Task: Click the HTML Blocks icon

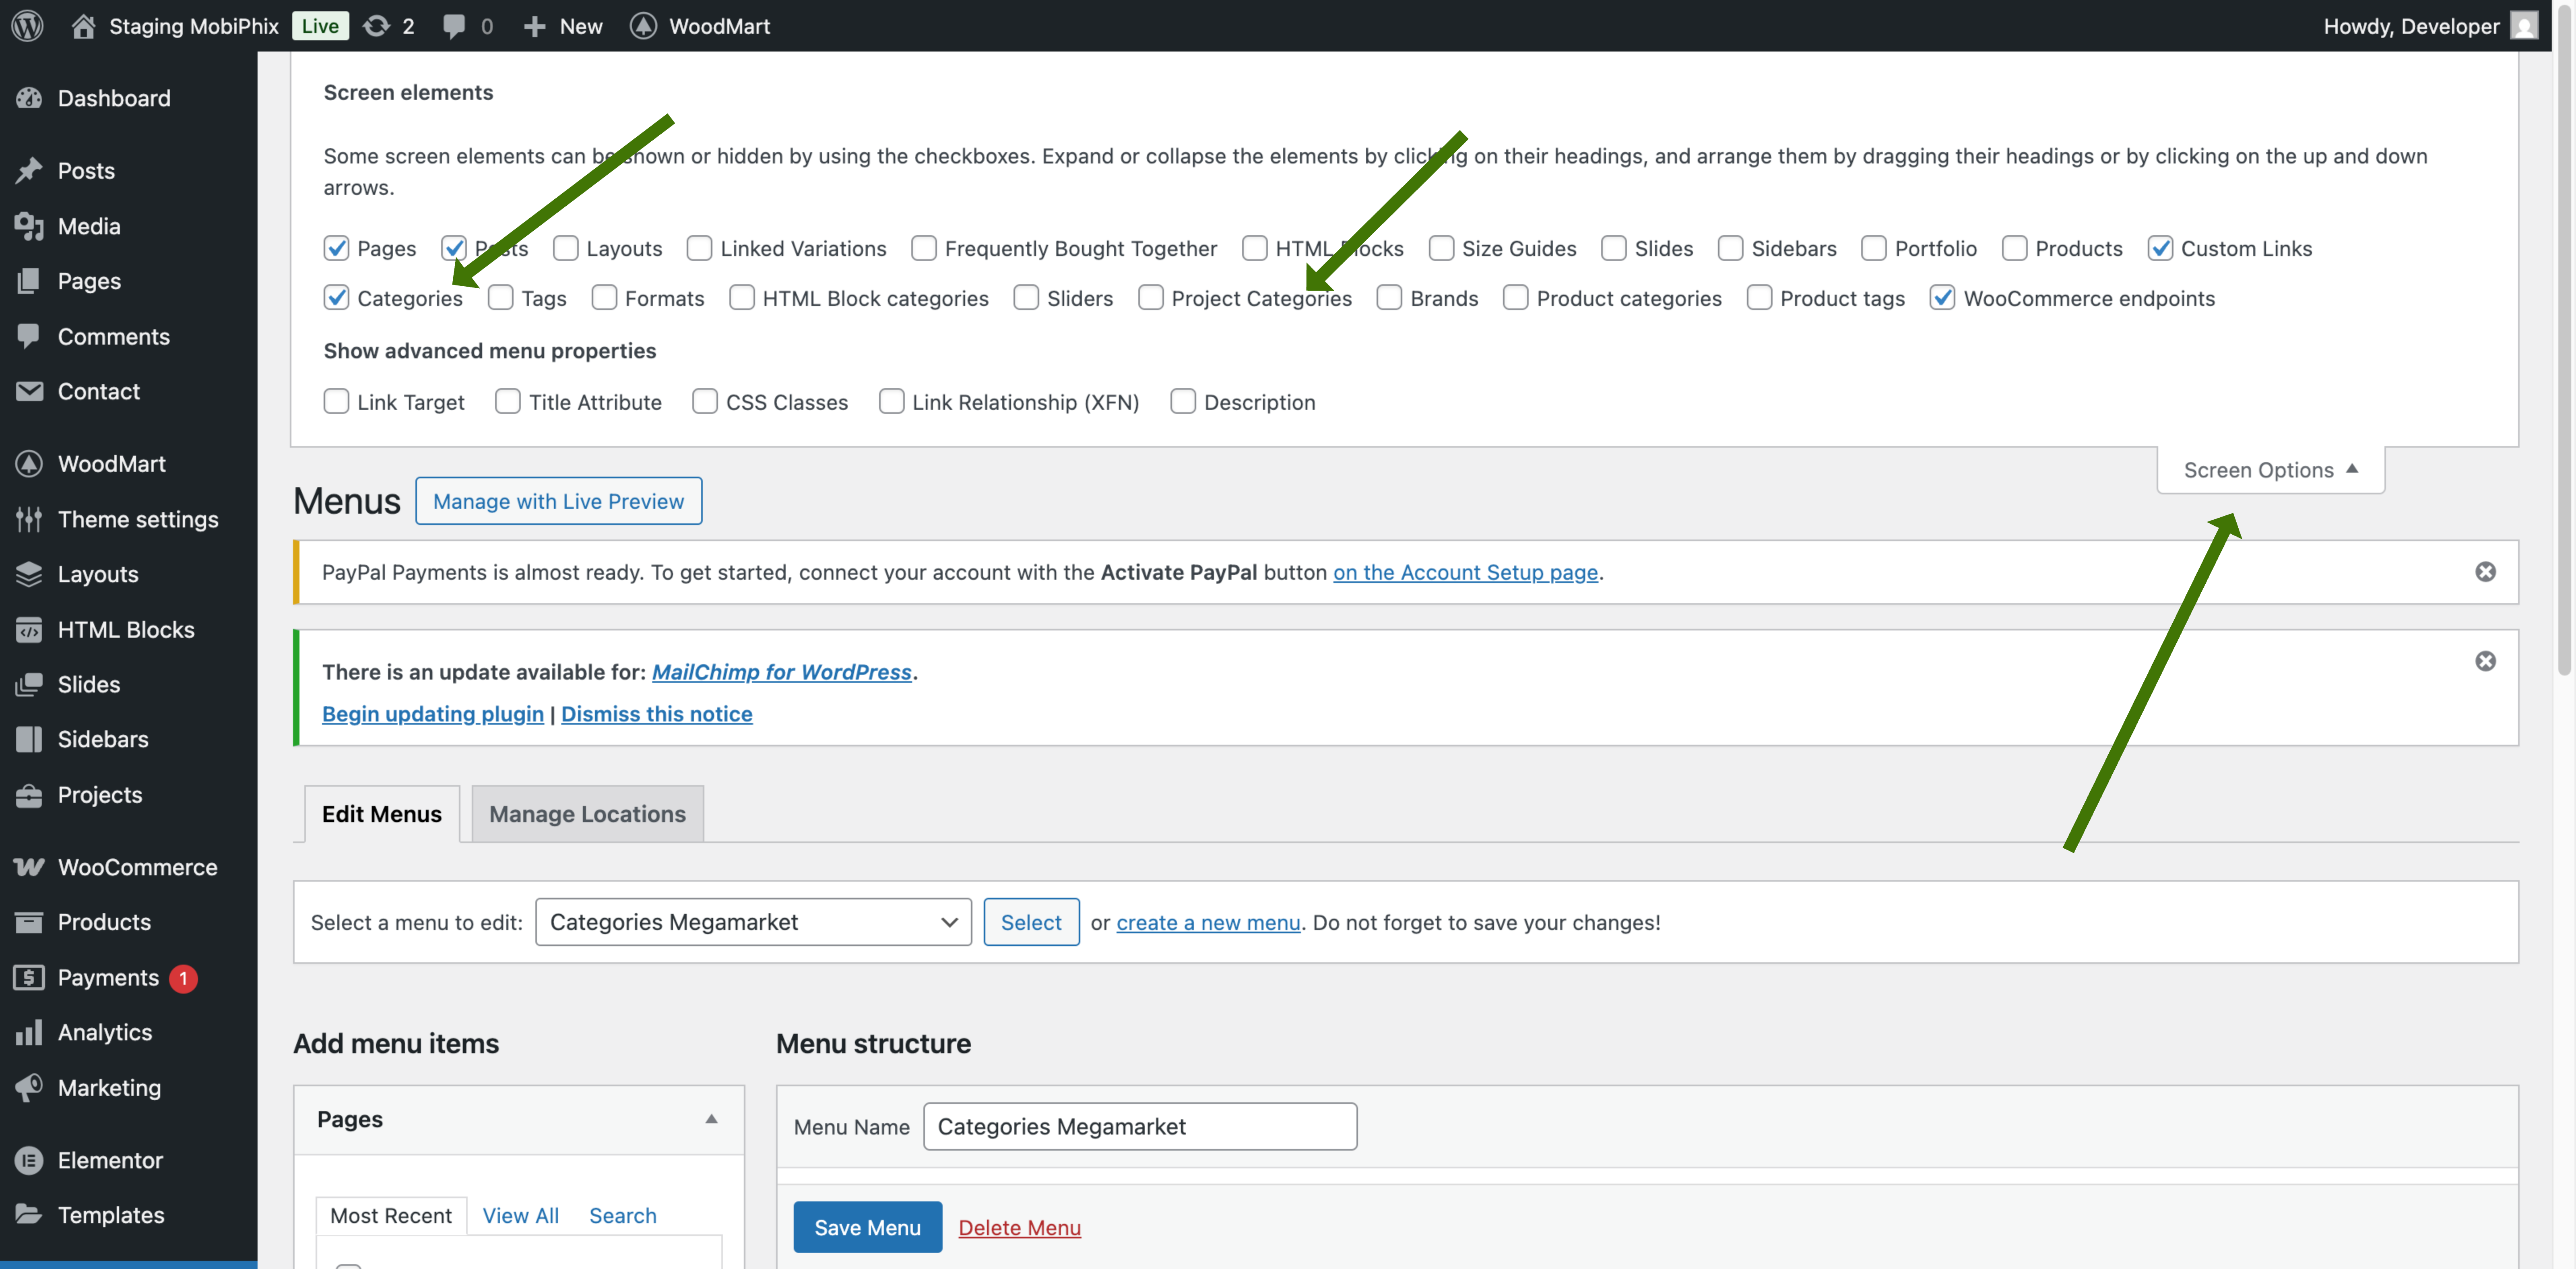Action: [x=29, y=630]
